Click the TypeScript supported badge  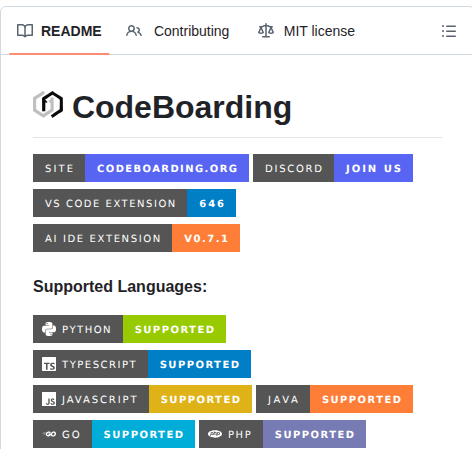[x=142, y=364]
